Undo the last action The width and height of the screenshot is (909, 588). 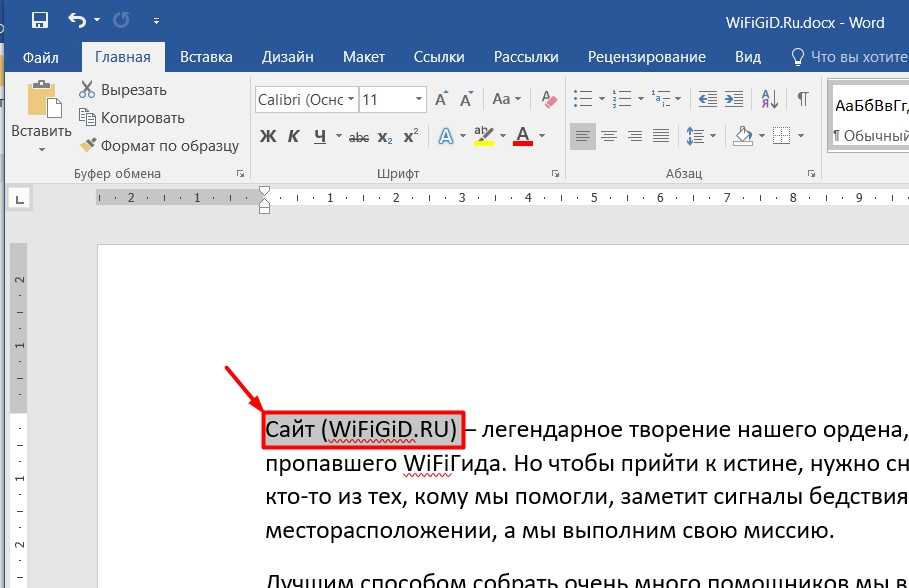pyautogui.click(x=77, y=21)
